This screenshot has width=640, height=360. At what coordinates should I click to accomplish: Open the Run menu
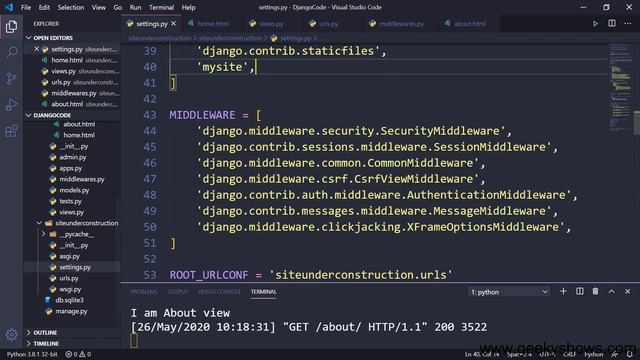coord(135,7)
